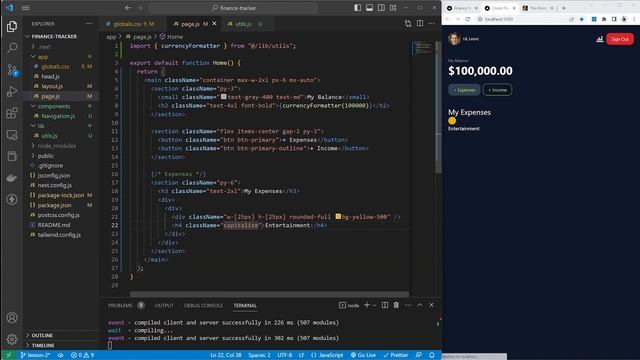The image size is (640, 360).
Task: Open editor More Actions ellipsis
Action: [x=432, y=24]
